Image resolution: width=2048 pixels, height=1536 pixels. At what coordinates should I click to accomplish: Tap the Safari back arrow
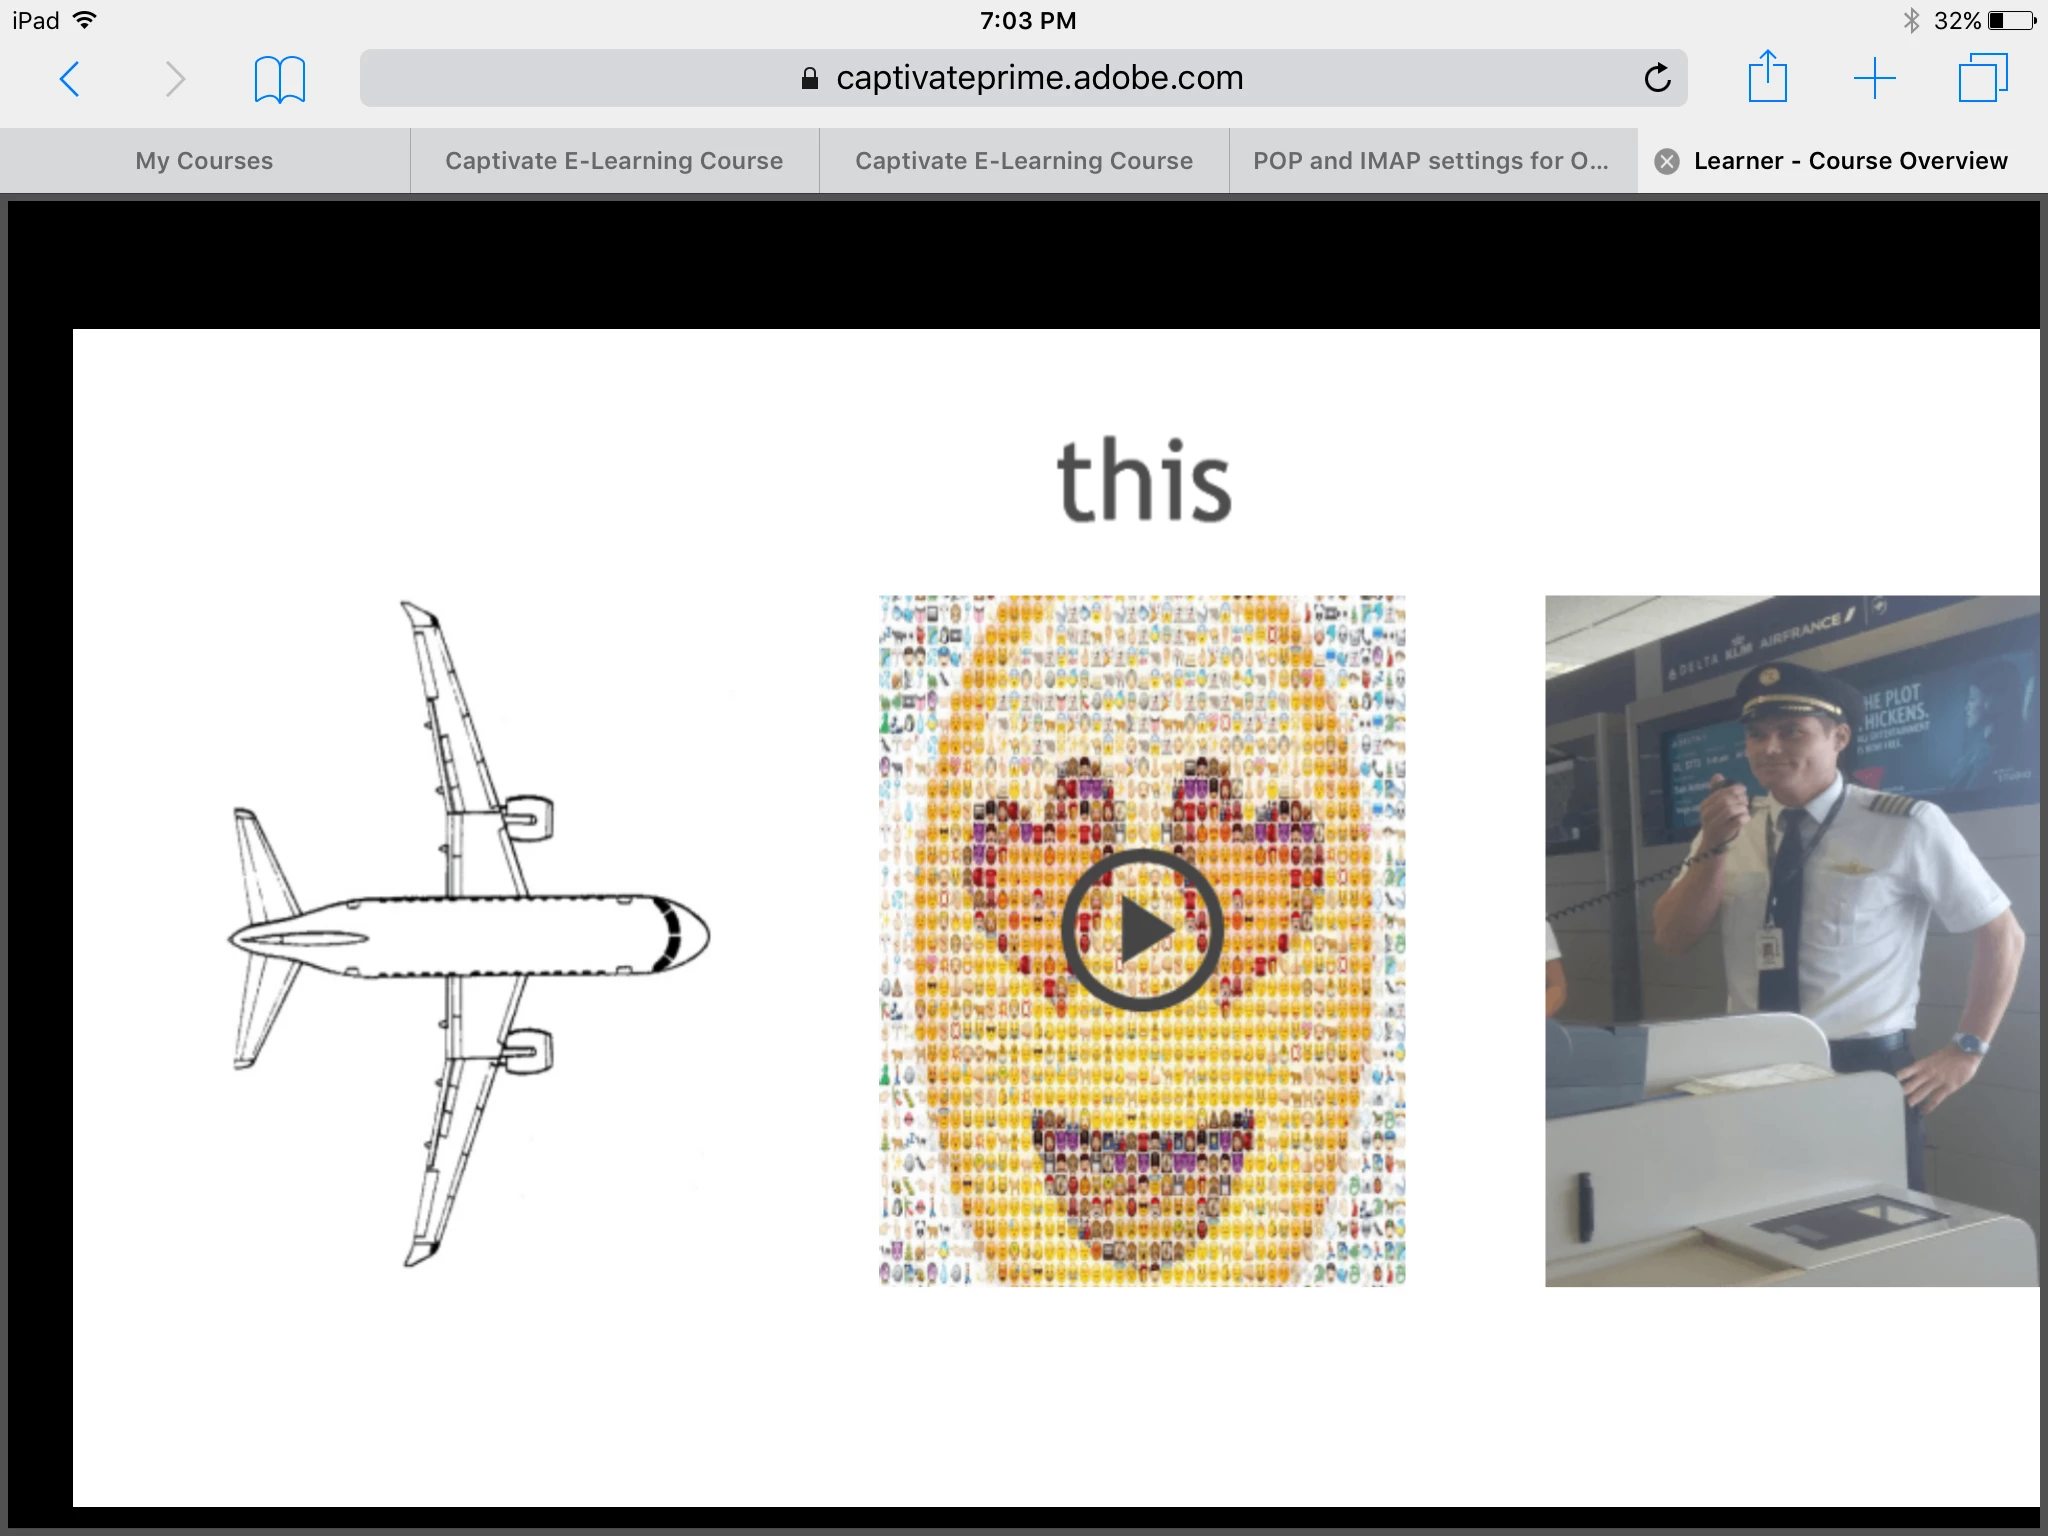coord(69,79)
